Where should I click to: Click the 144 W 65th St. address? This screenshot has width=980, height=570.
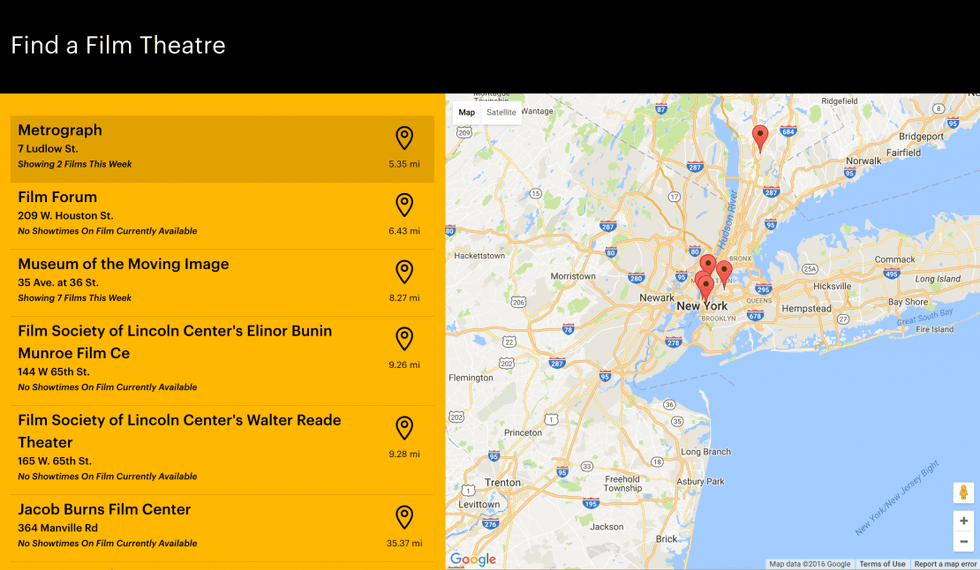(x=54, y=372)
